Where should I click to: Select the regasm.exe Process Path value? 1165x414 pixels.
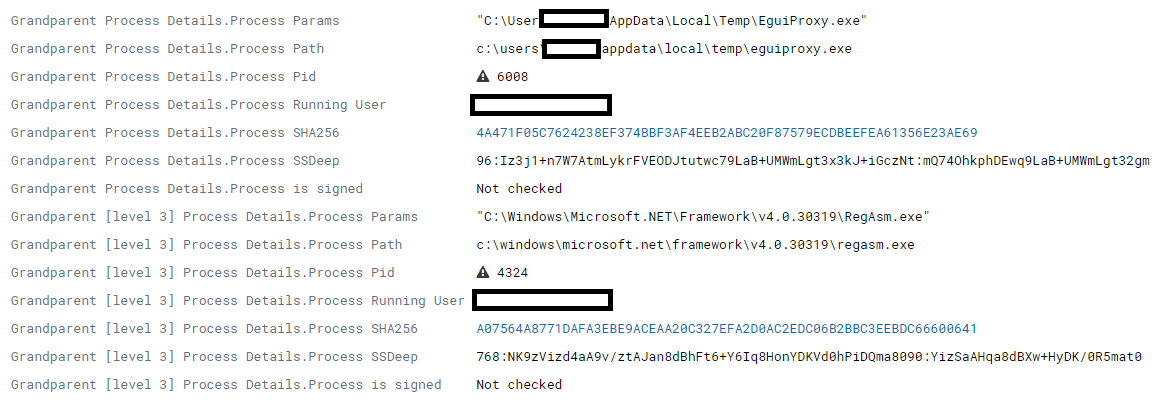click(695, 245)
